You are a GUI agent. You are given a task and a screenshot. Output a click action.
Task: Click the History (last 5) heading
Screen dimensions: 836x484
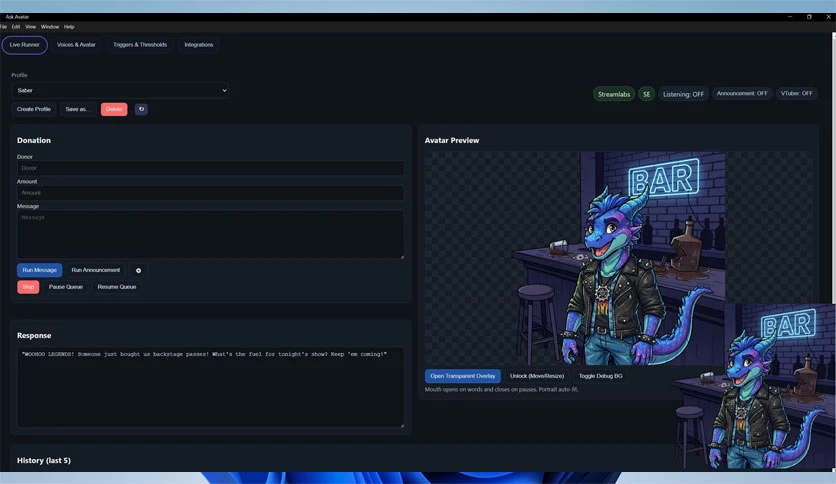[44, 460]
